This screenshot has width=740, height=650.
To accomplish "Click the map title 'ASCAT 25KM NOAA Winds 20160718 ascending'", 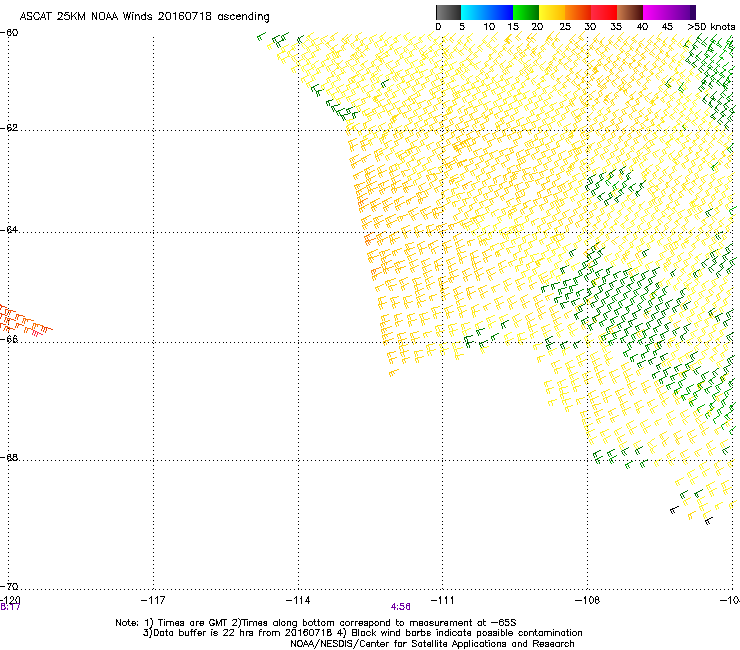I will click(144, 17).
